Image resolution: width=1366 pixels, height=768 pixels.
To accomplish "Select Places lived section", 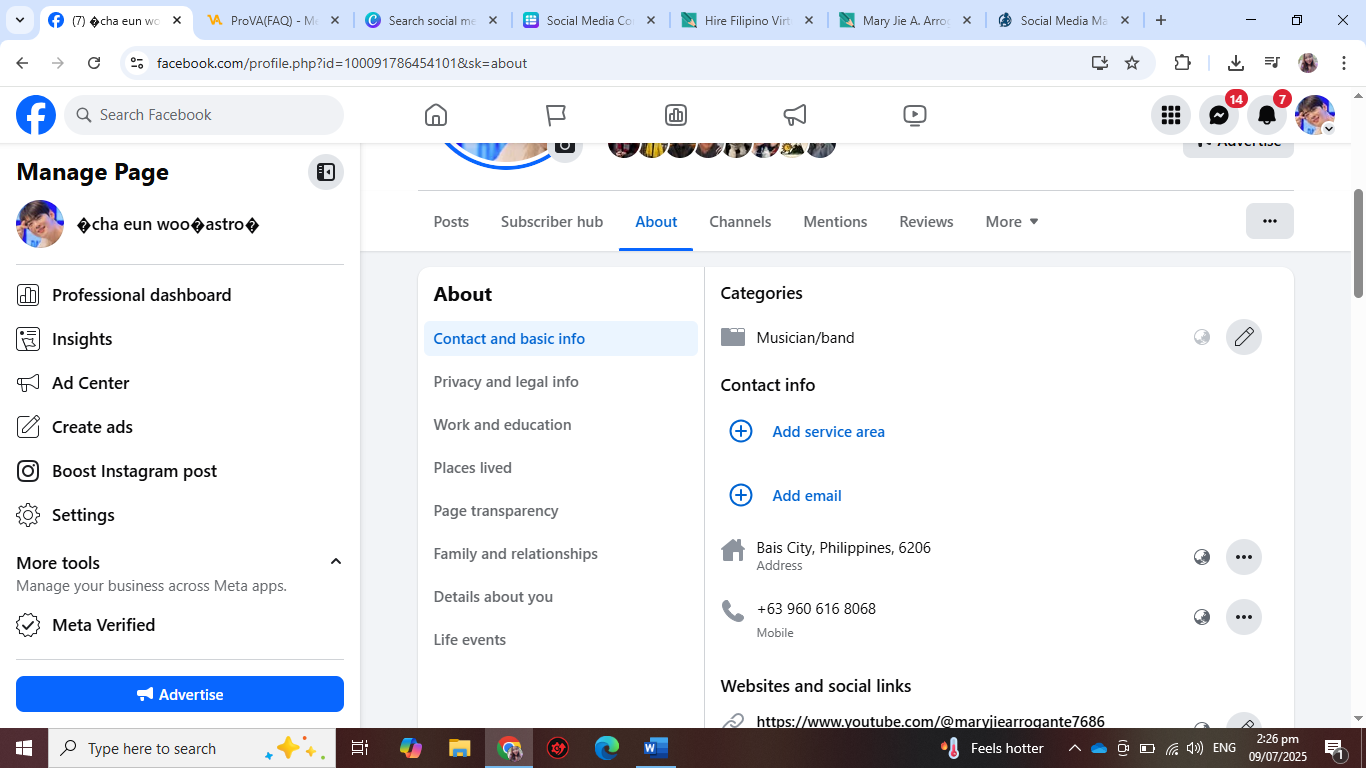I will [x=561, y=468].
